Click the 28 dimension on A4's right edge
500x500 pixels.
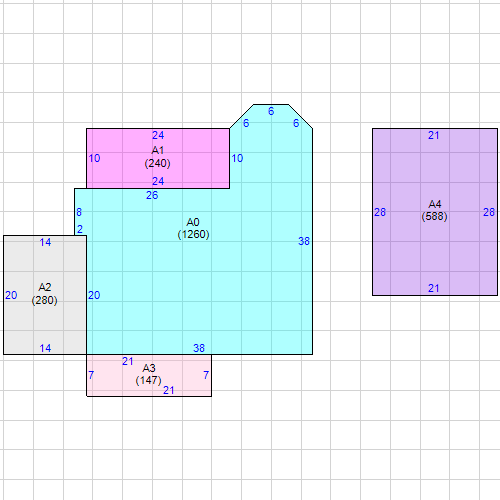(x=489, y=212)
